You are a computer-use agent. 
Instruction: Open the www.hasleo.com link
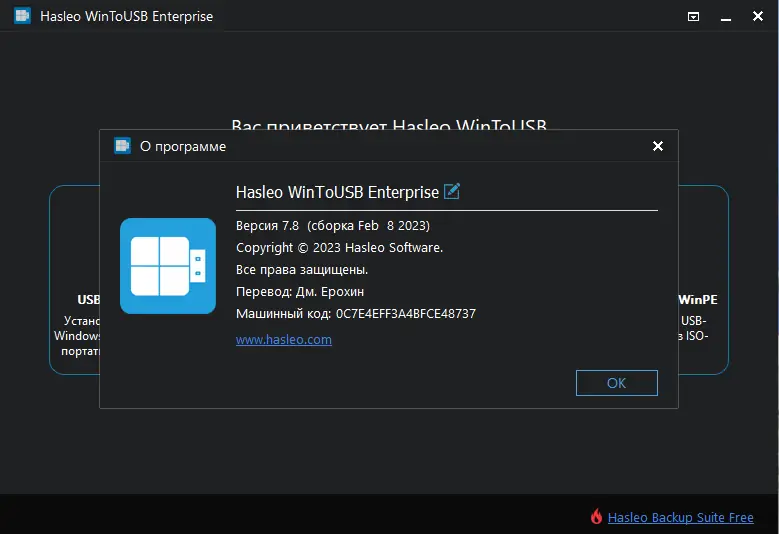pyautogui.click(x=284, y=340)
